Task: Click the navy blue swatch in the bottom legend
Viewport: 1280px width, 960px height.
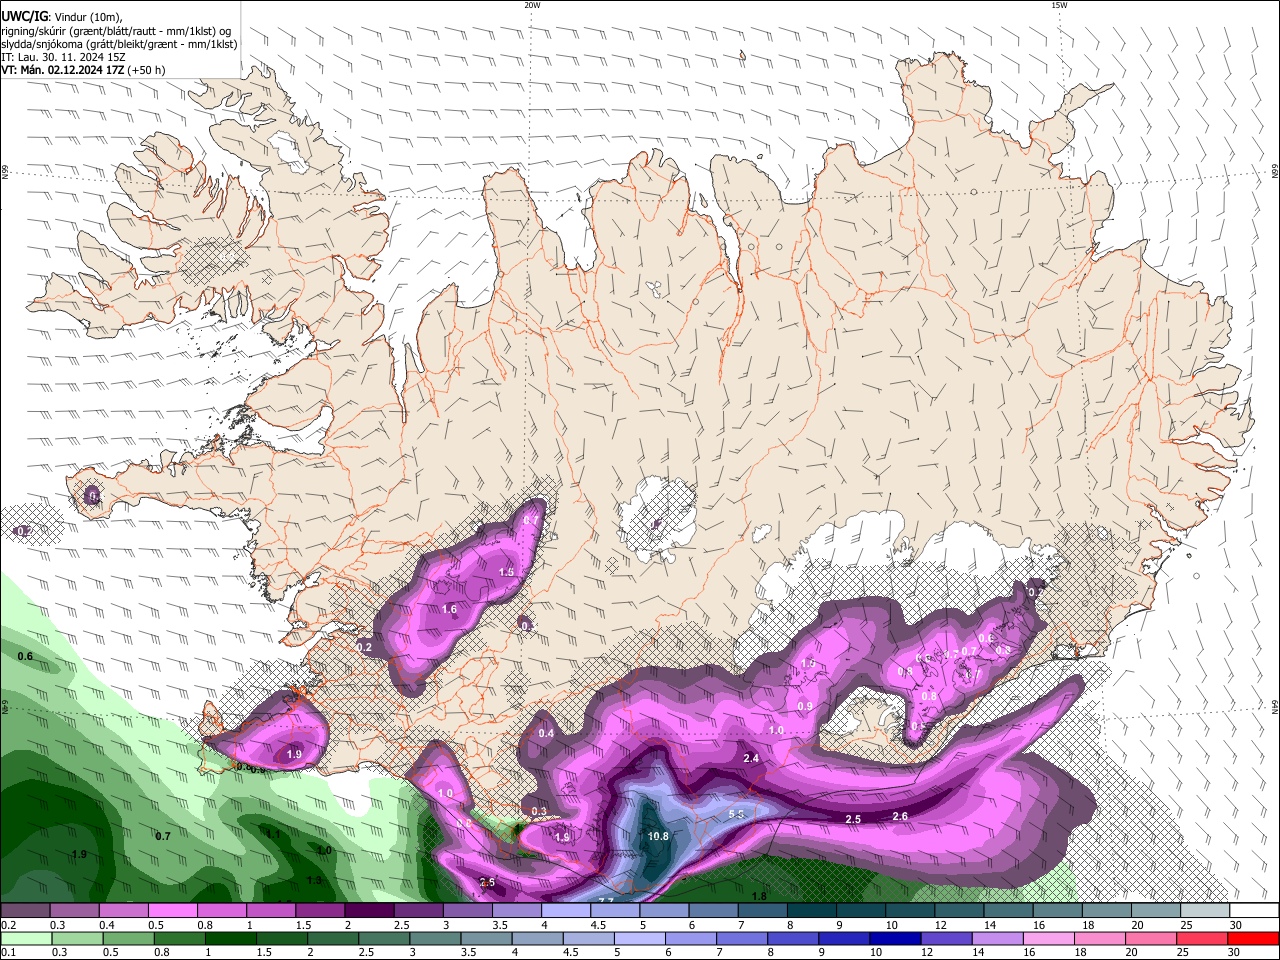Action: click(894, 938)
